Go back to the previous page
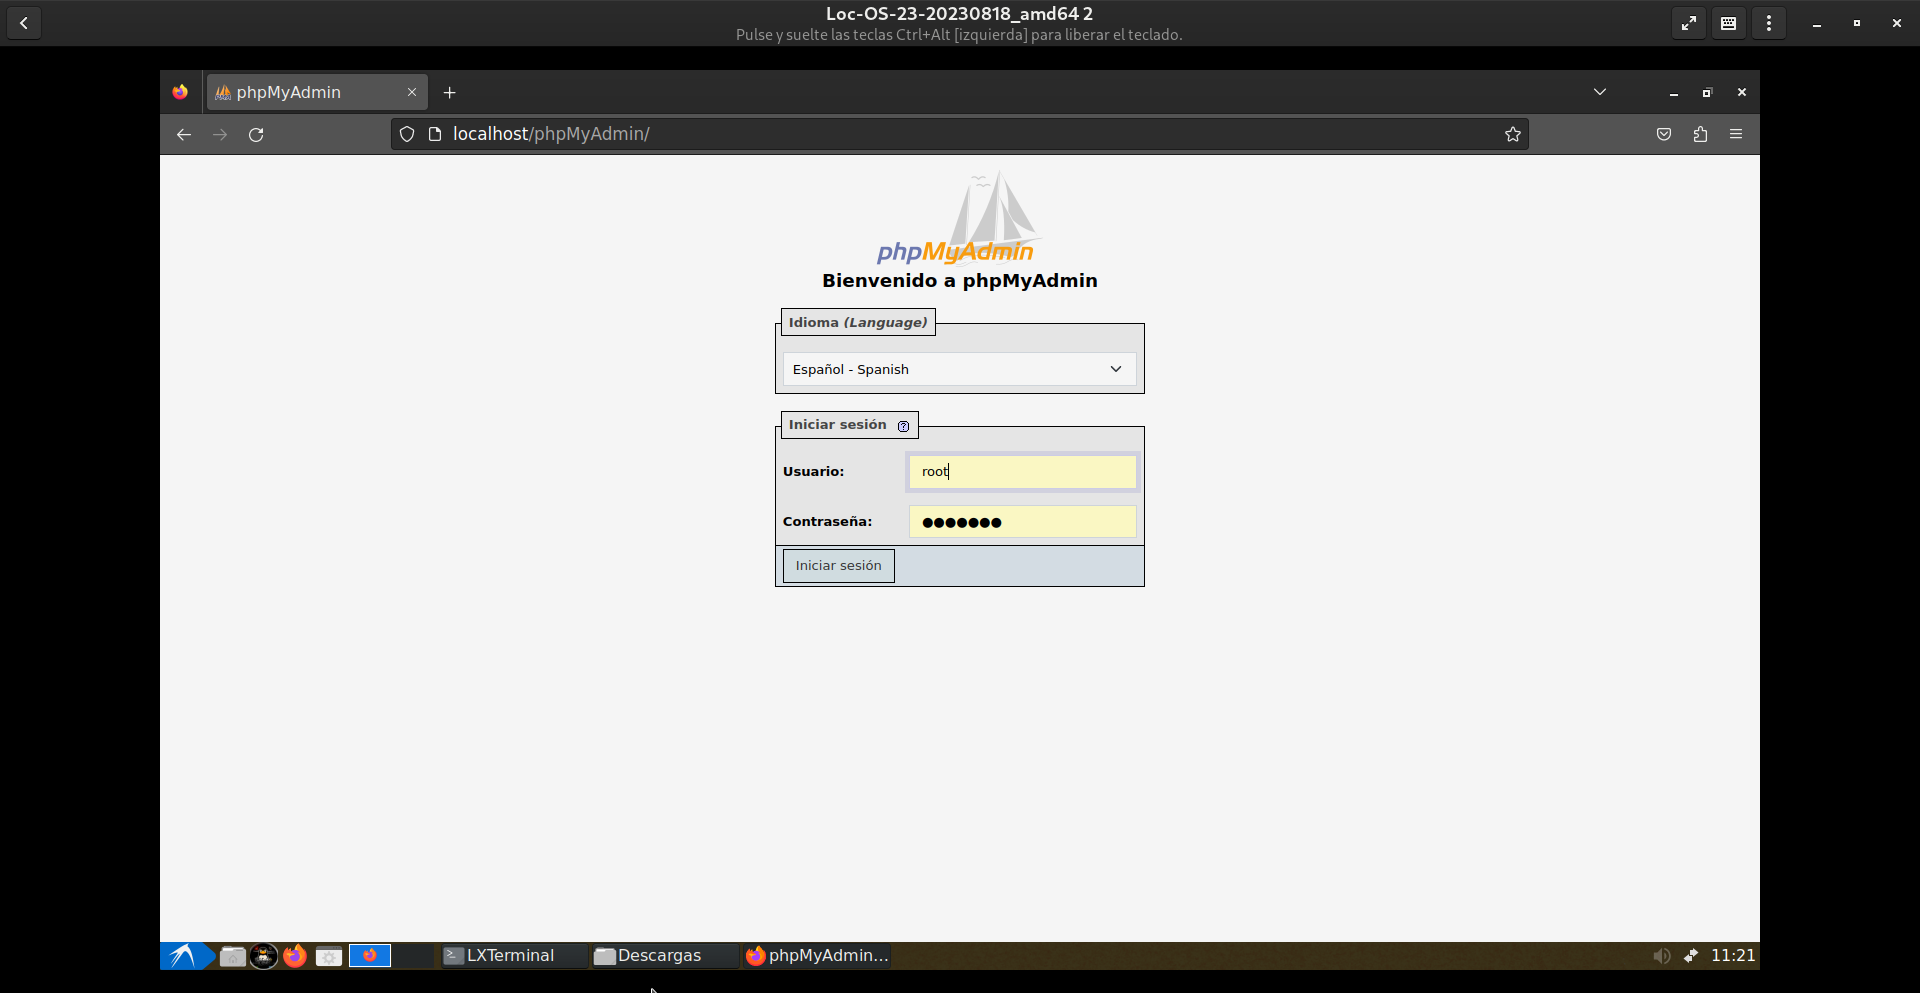The image size is (1920, 993). click(184, 134)
